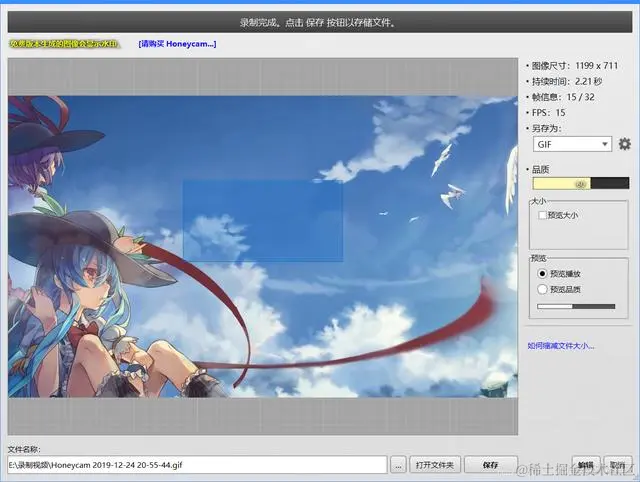Click the yellow 免费版本 watermark notice text

pos(64,44)
